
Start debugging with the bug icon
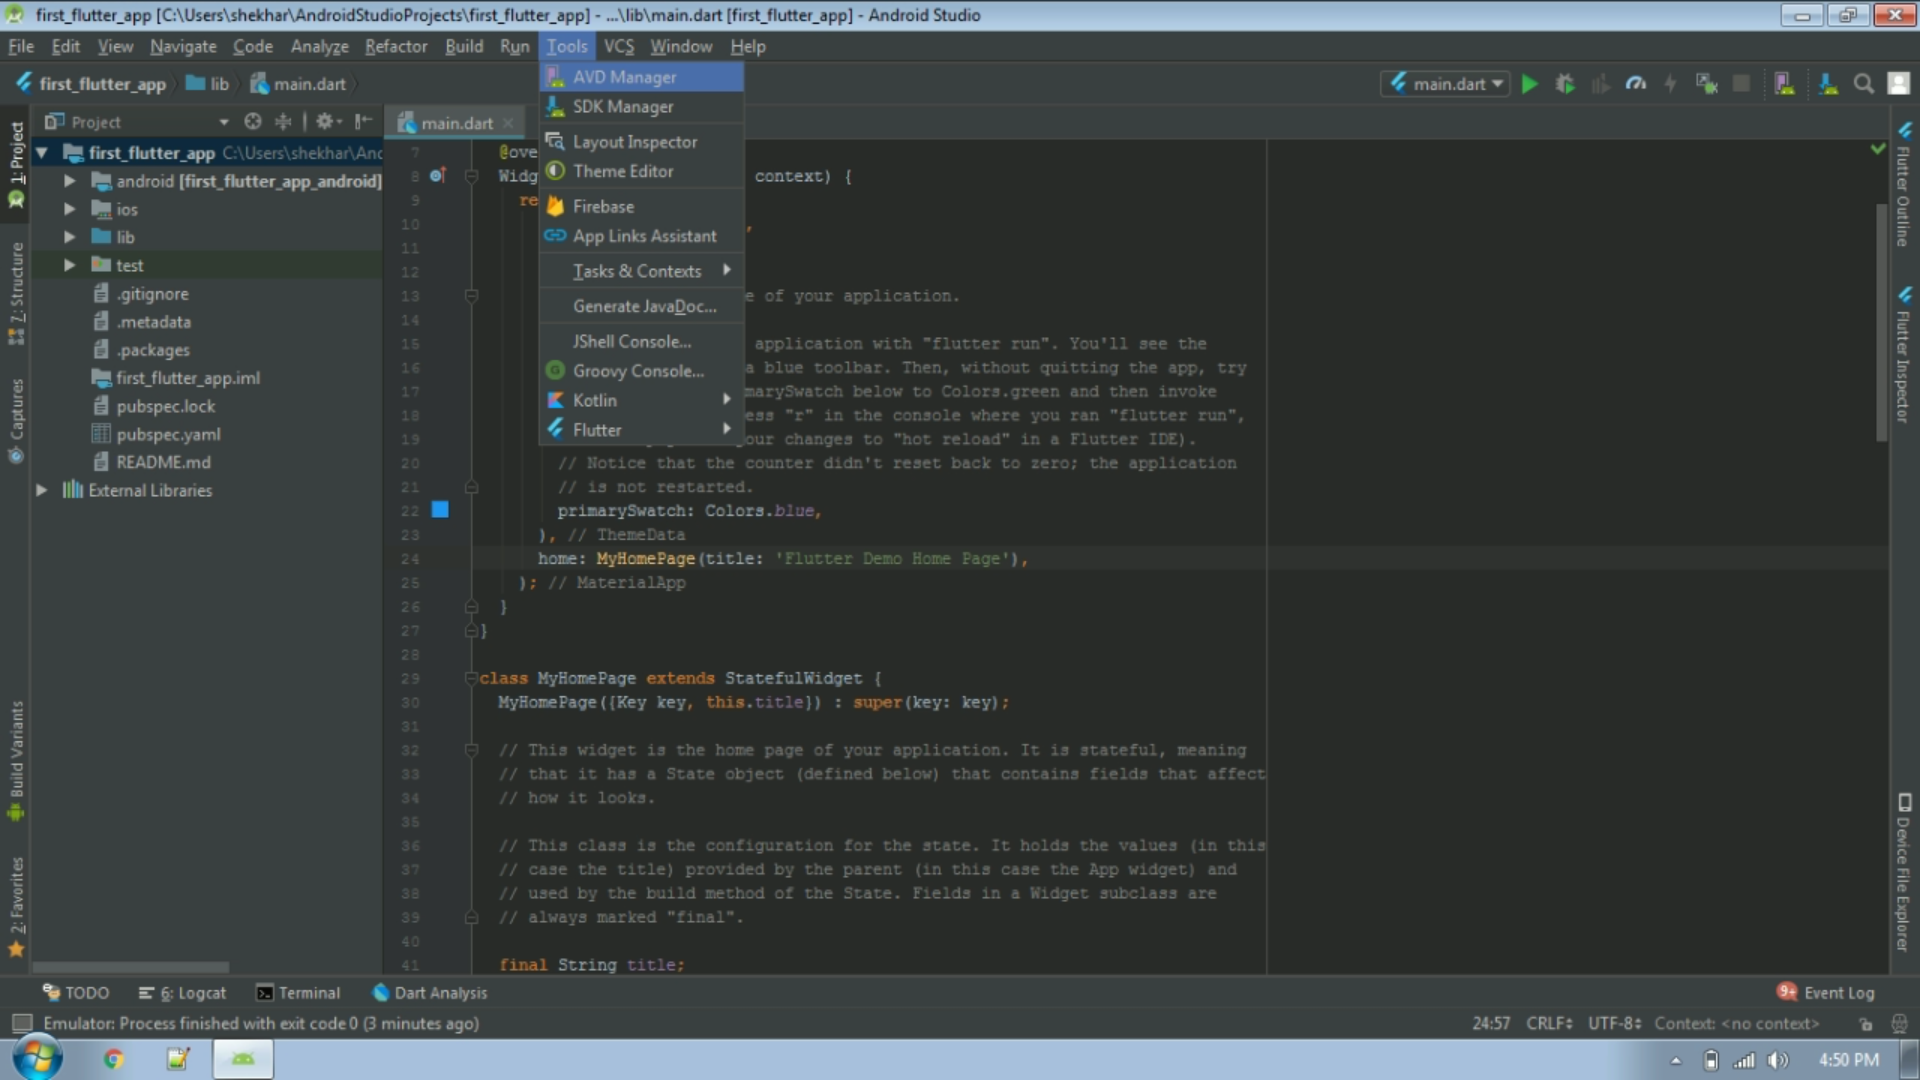pyautogui.click(x=1565, y=83)
